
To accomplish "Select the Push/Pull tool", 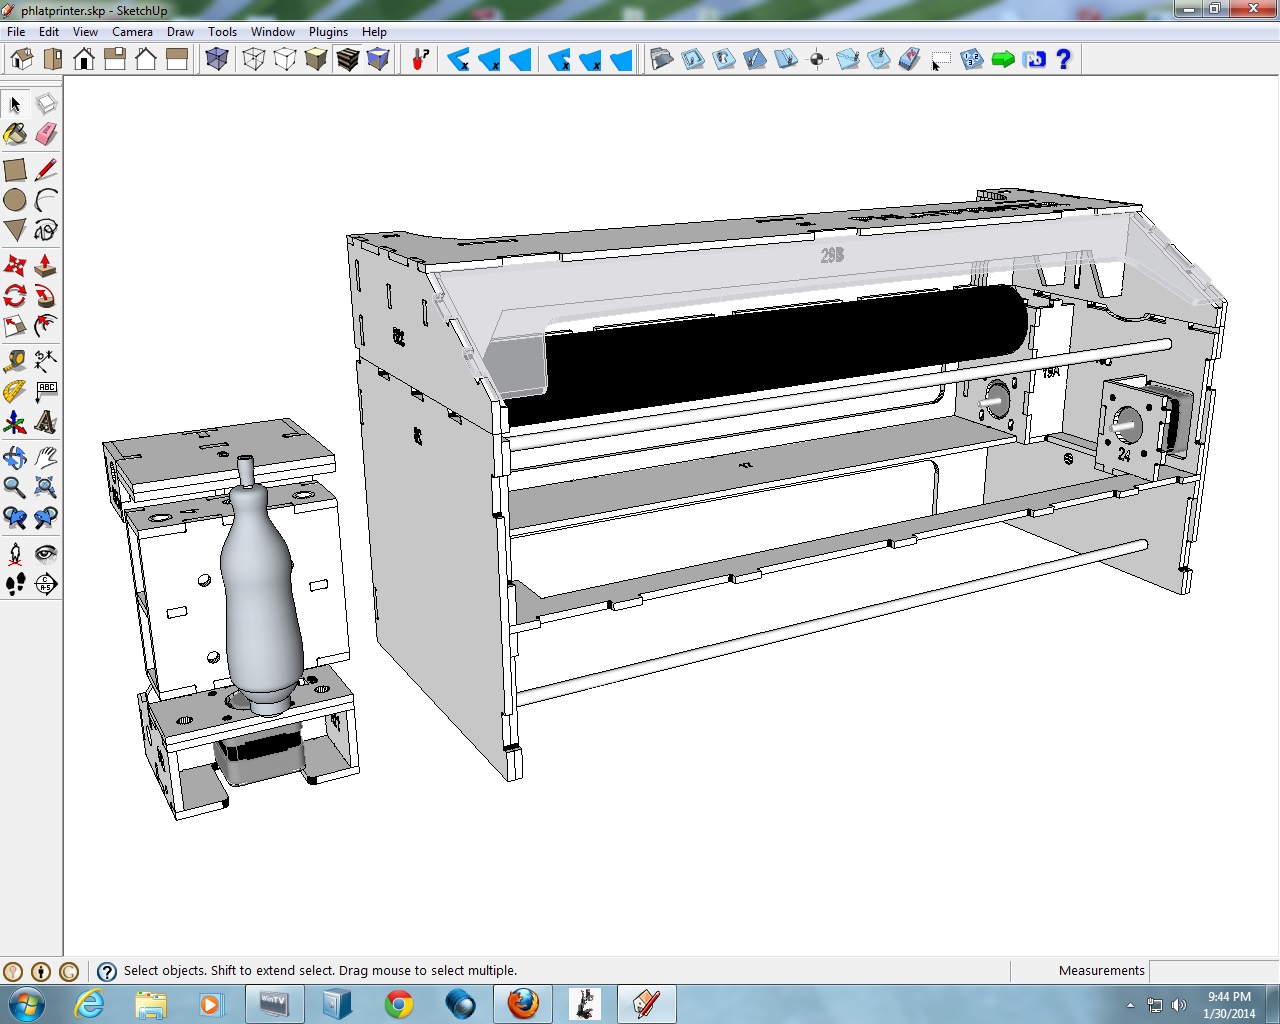I will click(46, 266).
